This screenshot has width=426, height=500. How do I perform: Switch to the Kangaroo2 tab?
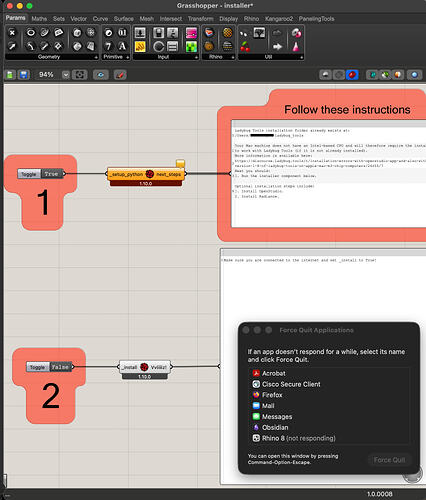[279, 19]
